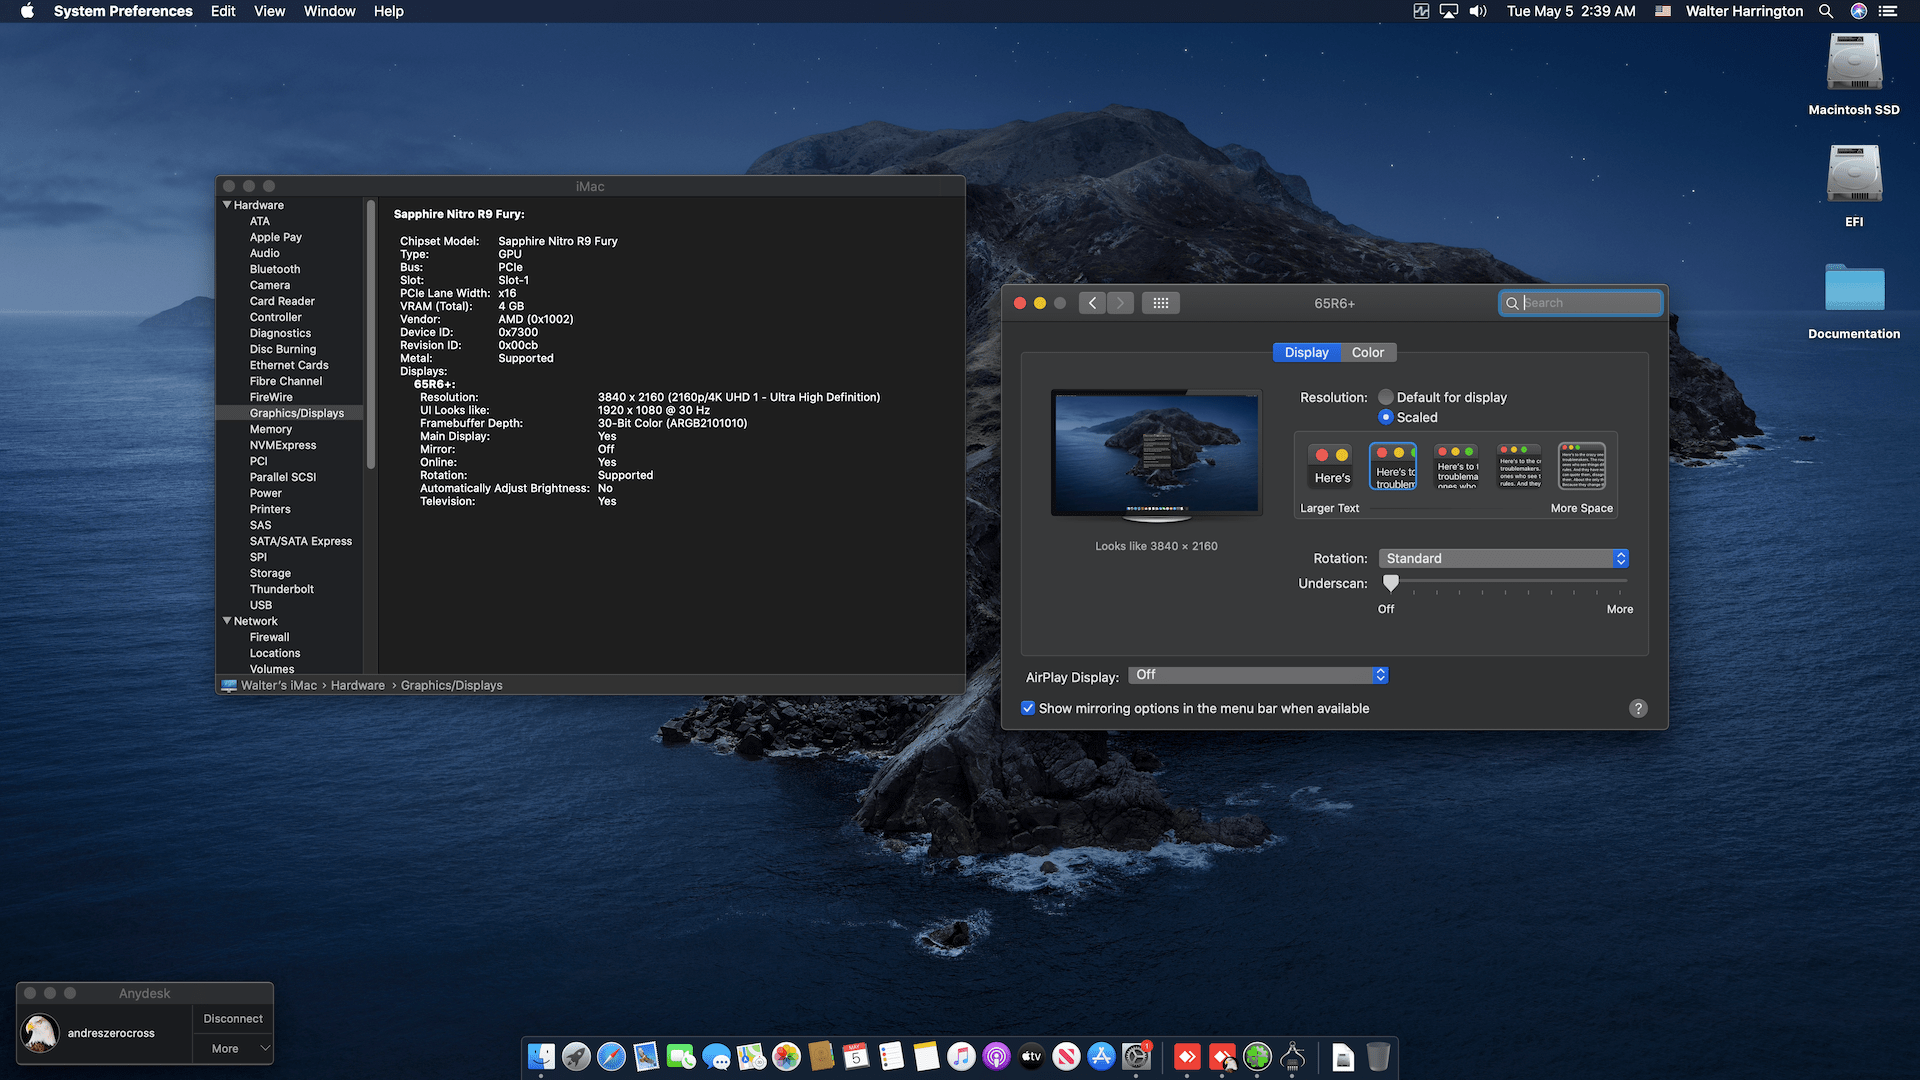Viewport: 1920px width, 1080px height.
Task: Click the show-all-preferences grid icon
Action: pos(1160,303)
